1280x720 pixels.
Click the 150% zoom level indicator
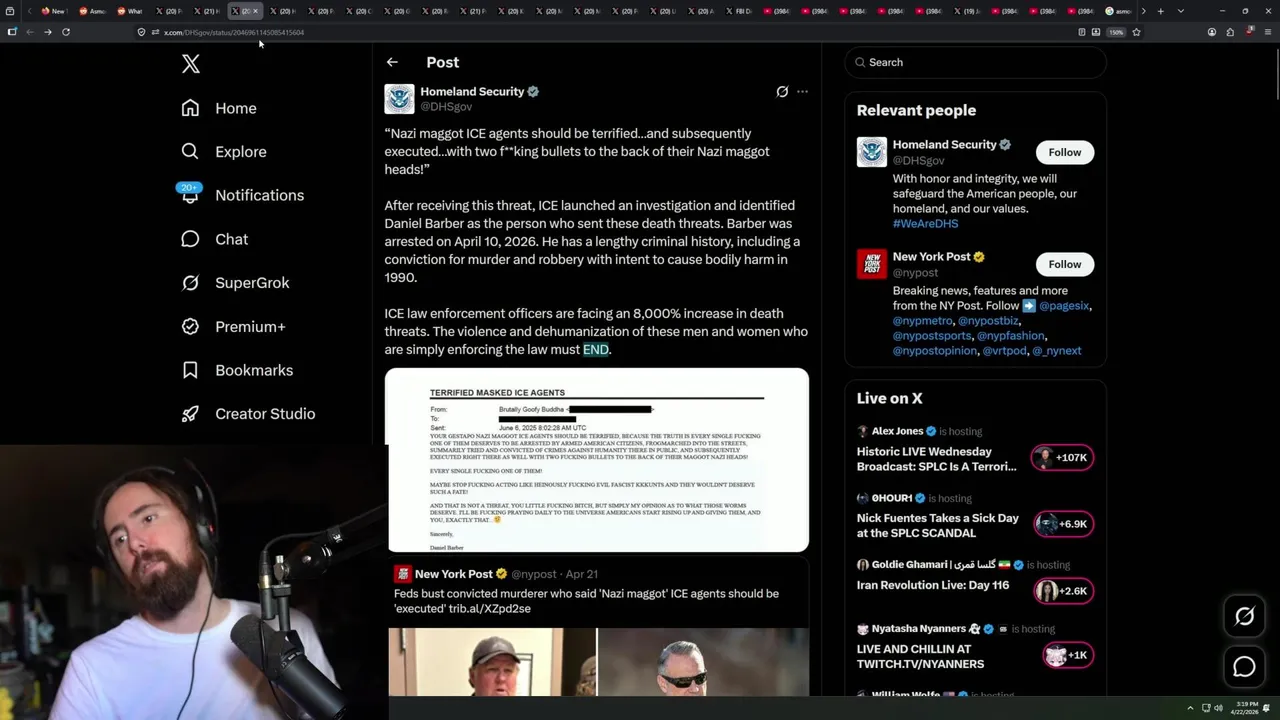click(1116, 32)
